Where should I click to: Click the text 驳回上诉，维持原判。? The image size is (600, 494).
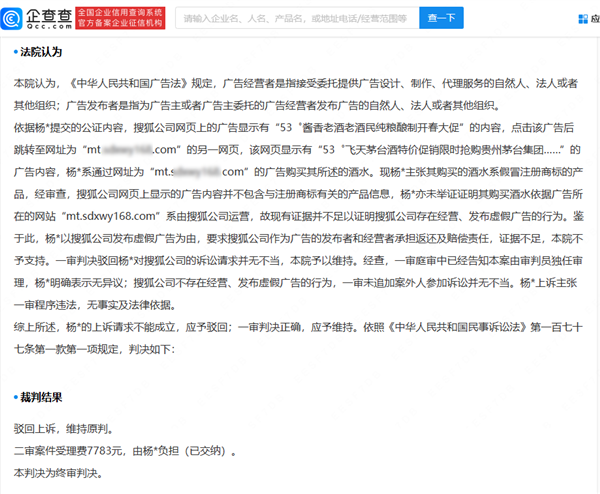coord(64,429)
